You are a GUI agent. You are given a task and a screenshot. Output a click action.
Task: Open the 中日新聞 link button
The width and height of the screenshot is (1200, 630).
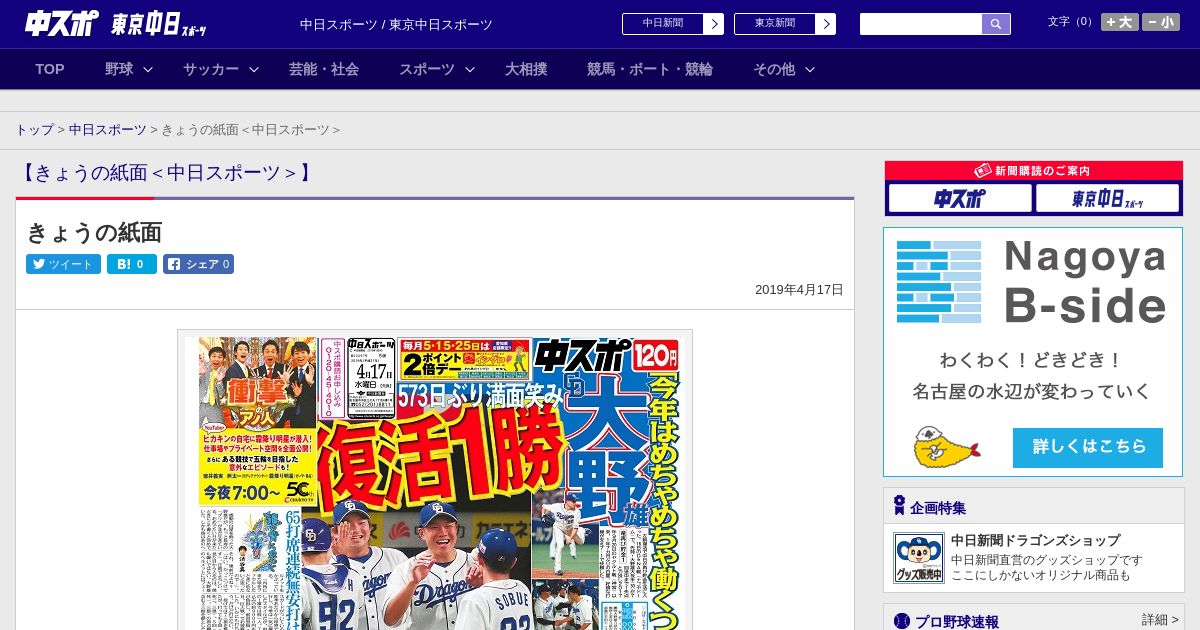[662, 23]
